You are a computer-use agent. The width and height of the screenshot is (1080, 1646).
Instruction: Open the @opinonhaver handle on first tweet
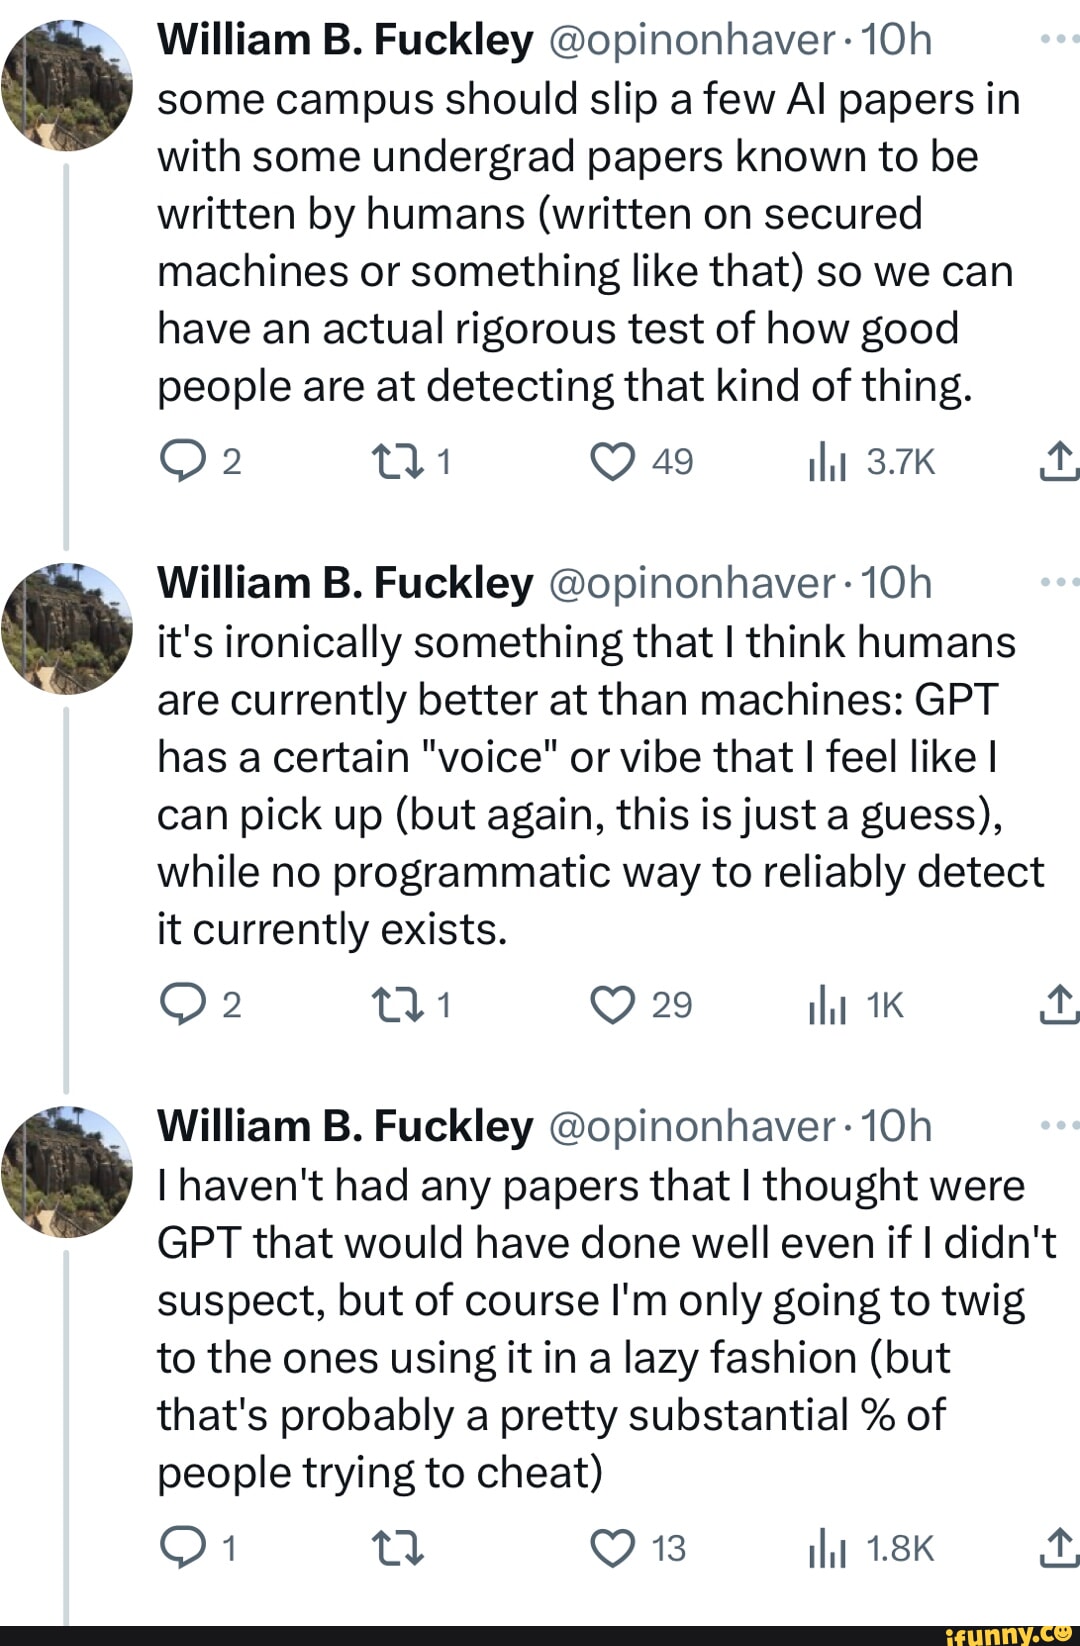tap(691, 40)
